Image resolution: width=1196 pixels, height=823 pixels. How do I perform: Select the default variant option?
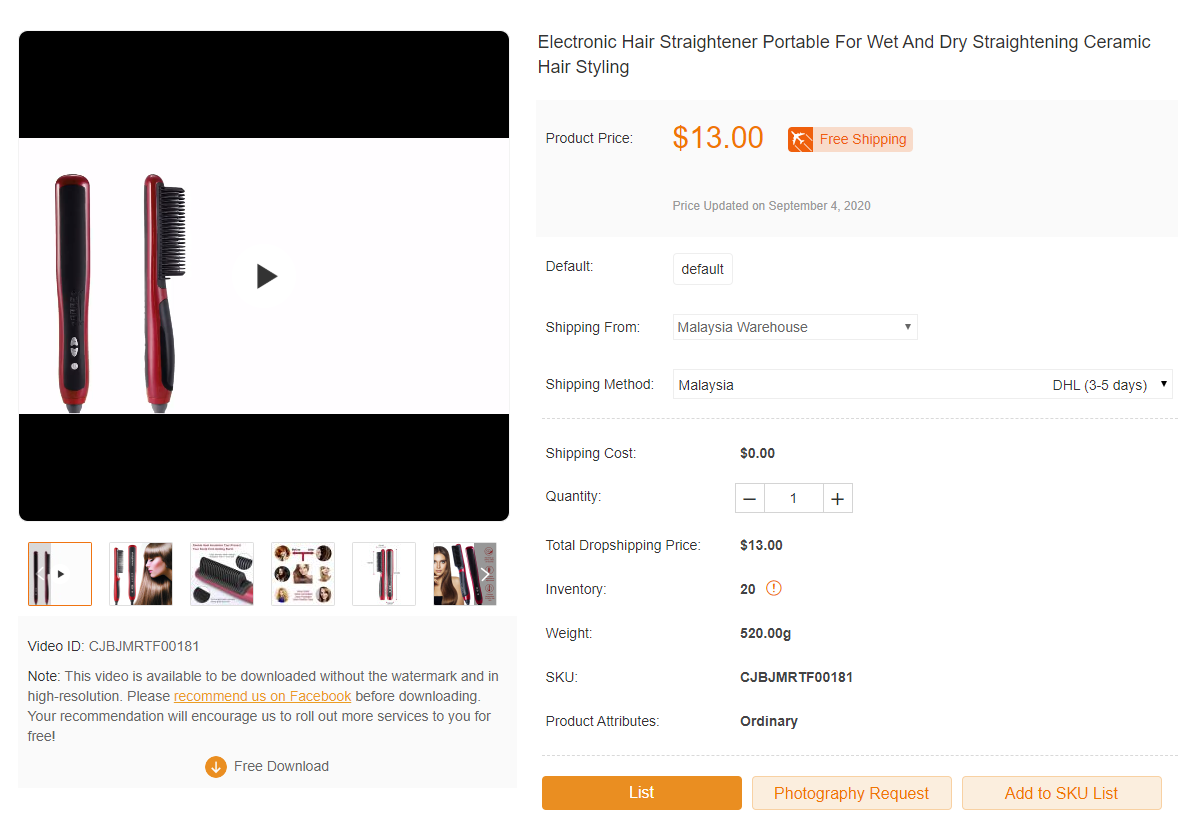tap(702, 269)
